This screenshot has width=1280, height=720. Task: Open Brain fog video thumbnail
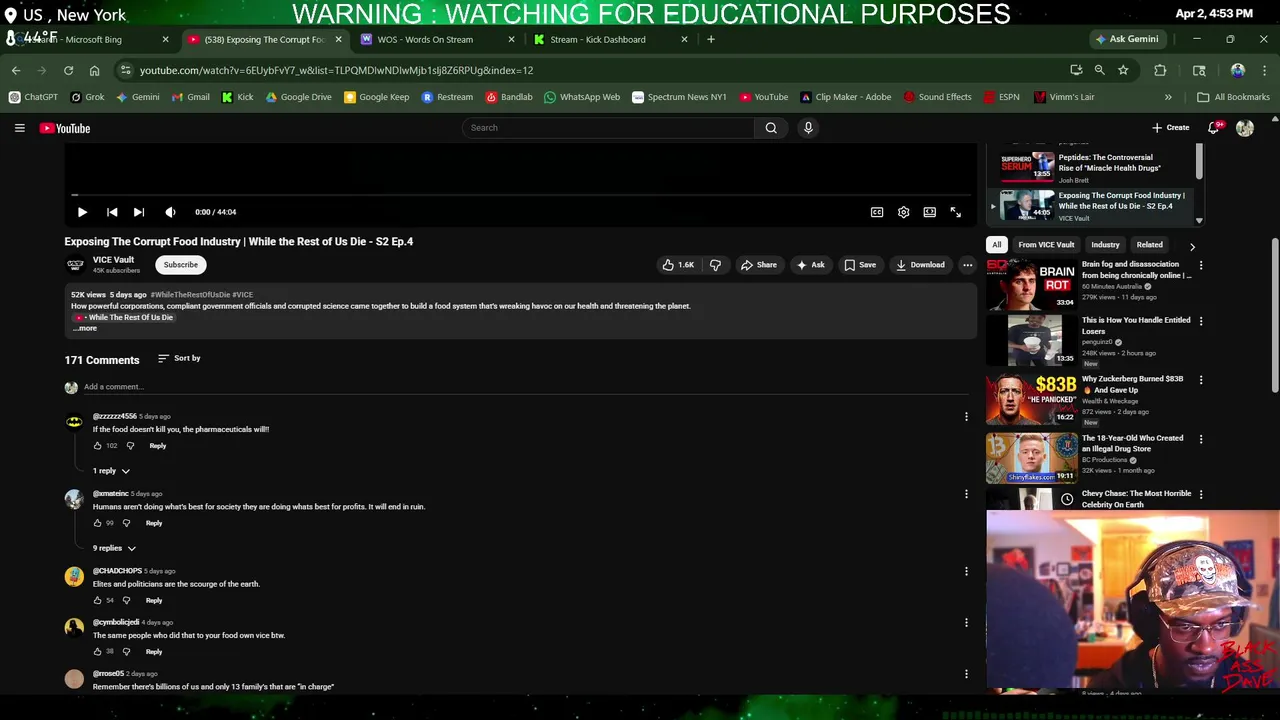coord(1031,284)
